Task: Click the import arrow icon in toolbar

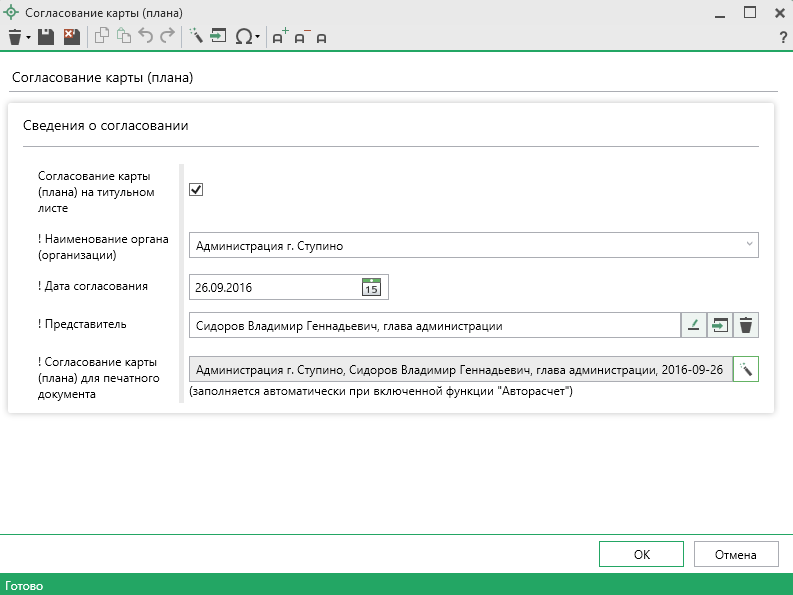Action: [219, 37]
